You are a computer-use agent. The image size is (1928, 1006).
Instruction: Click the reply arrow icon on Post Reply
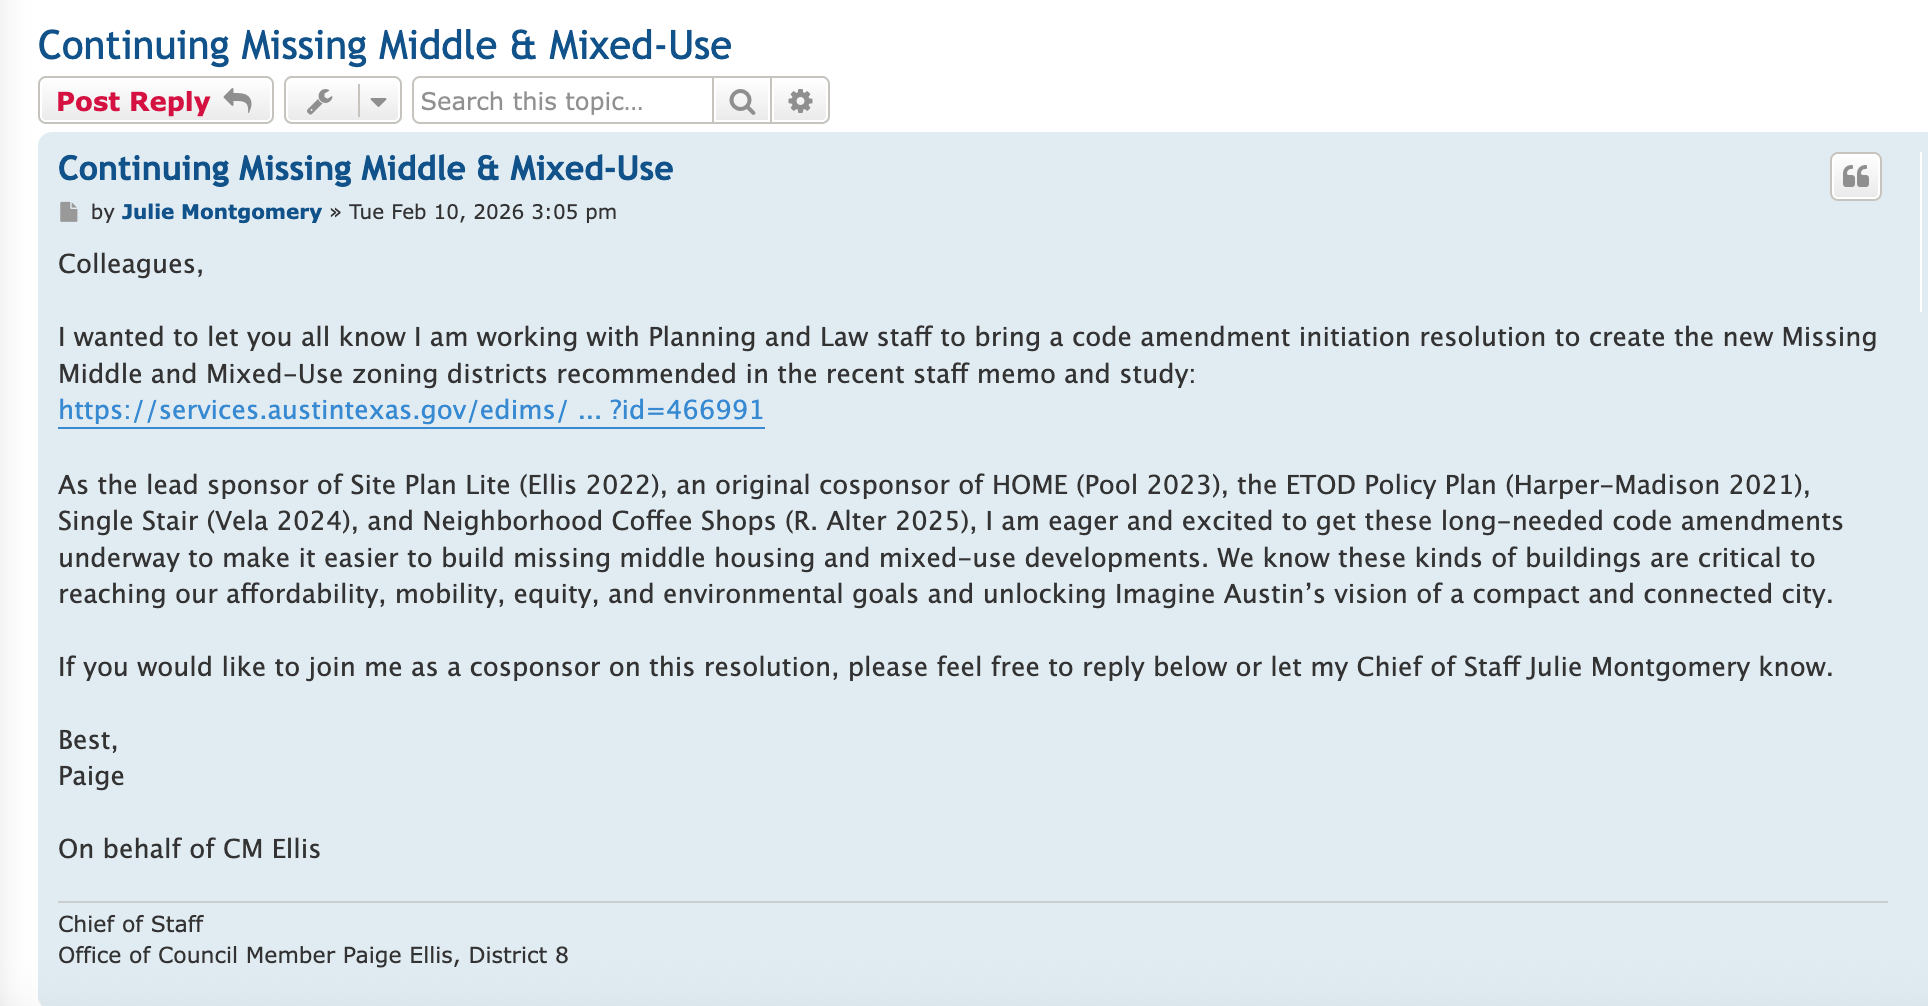point(238,101)
